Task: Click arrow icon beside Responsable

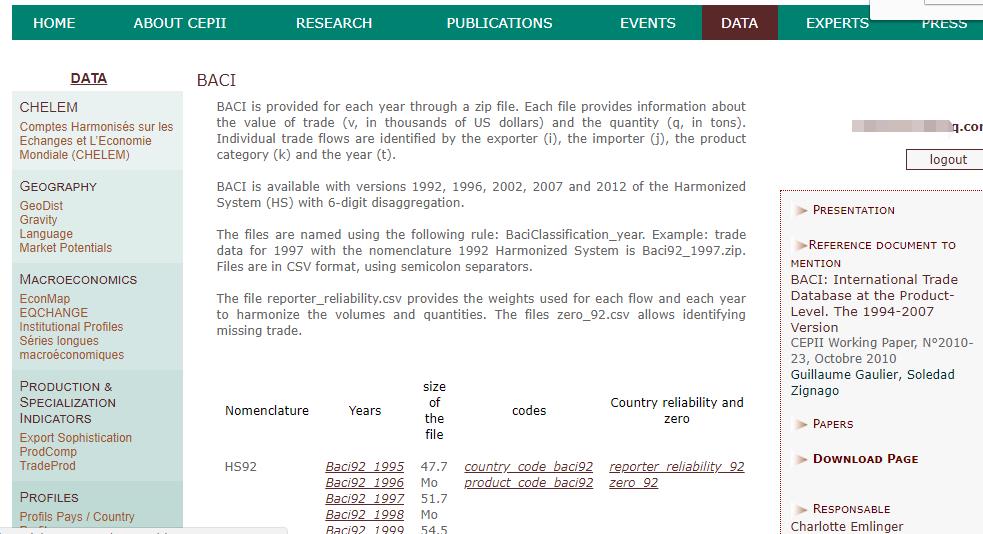Action: pos(801,510)
